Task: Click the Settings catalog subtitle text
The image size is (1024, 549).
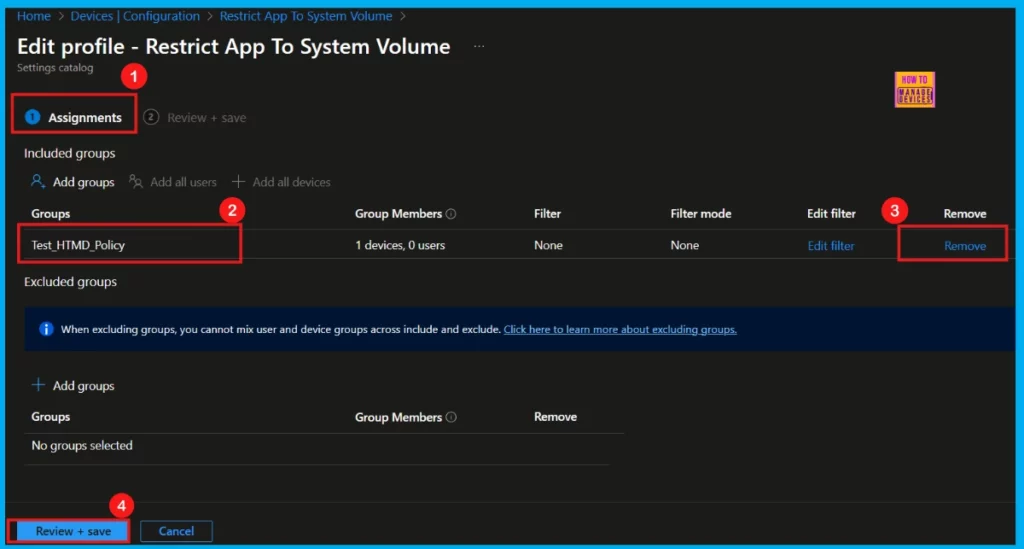Action: coord(55,68)
